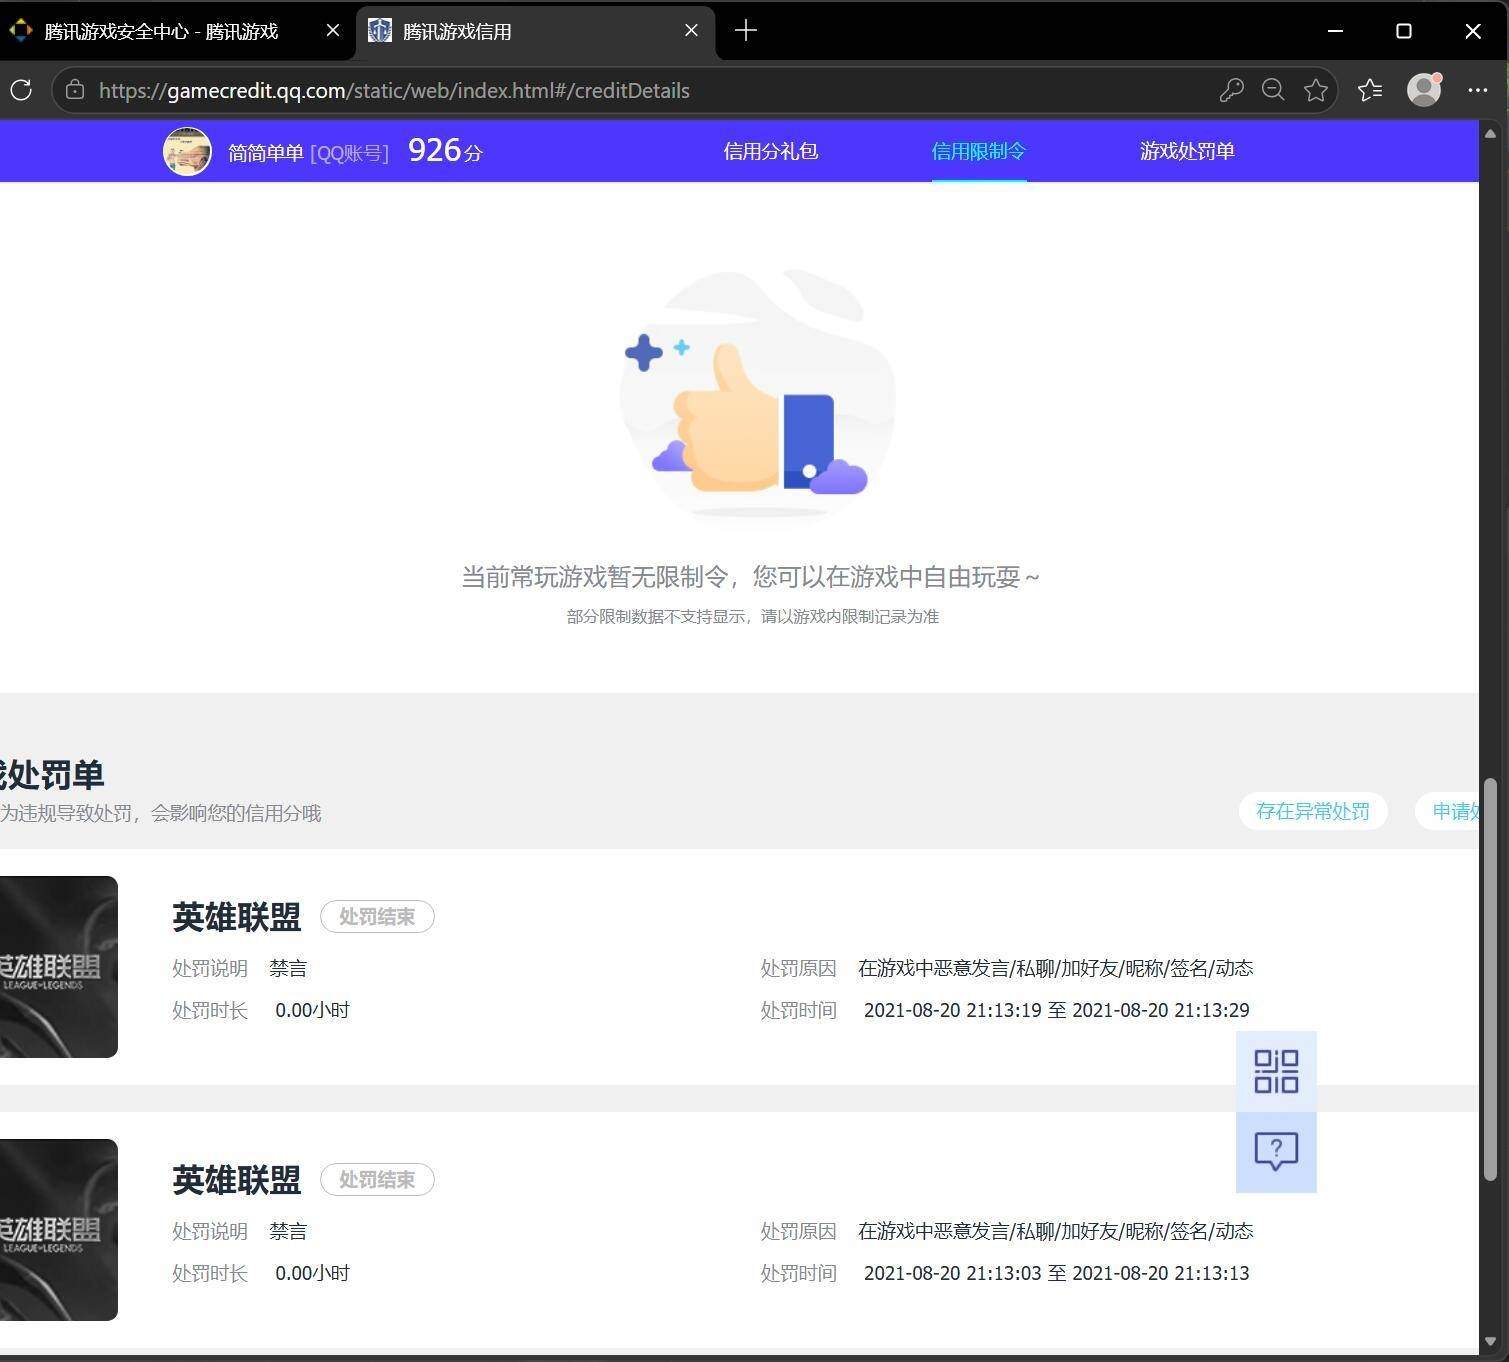
Task: Select the 信用限制令 menu item
Action: point(979,151)
